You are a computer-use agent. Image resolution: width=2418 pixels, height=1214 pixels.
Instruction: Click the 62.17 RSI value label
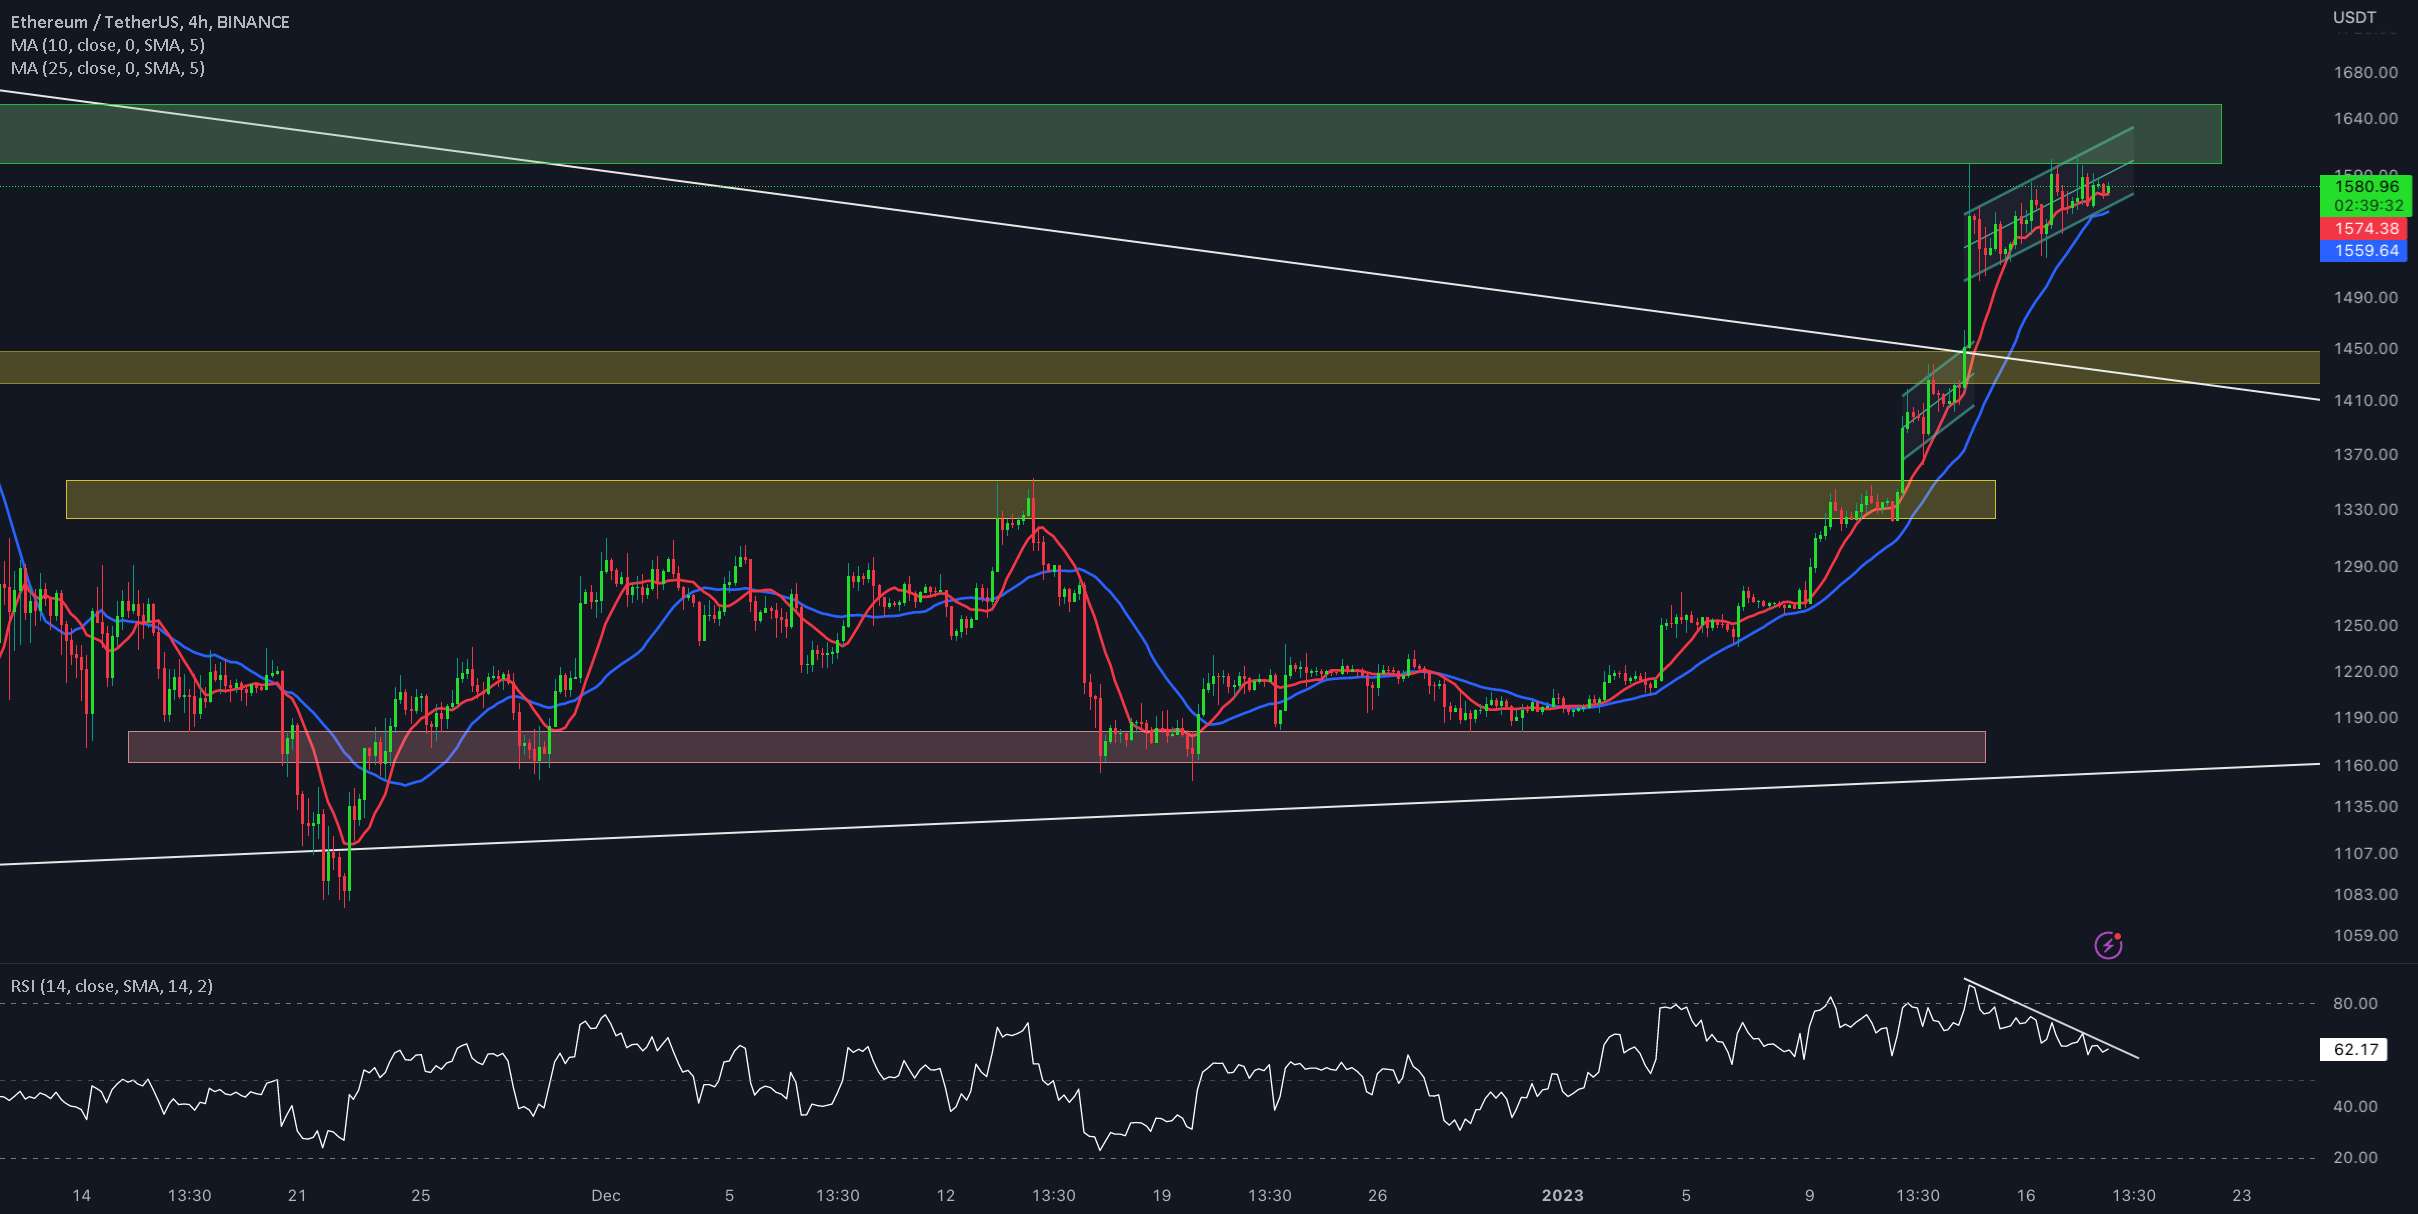click(x=2355, y=1049)
